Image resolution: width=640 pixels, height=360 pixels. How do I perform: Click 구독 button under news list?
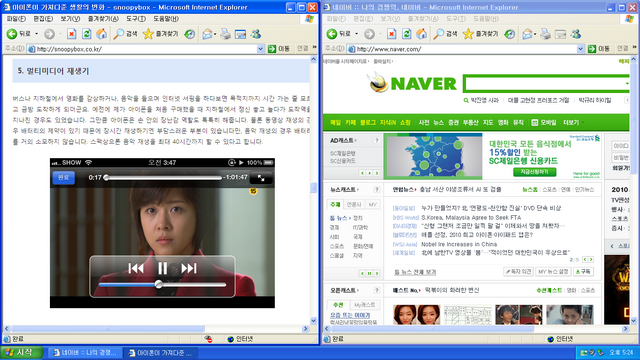[583, 271]
